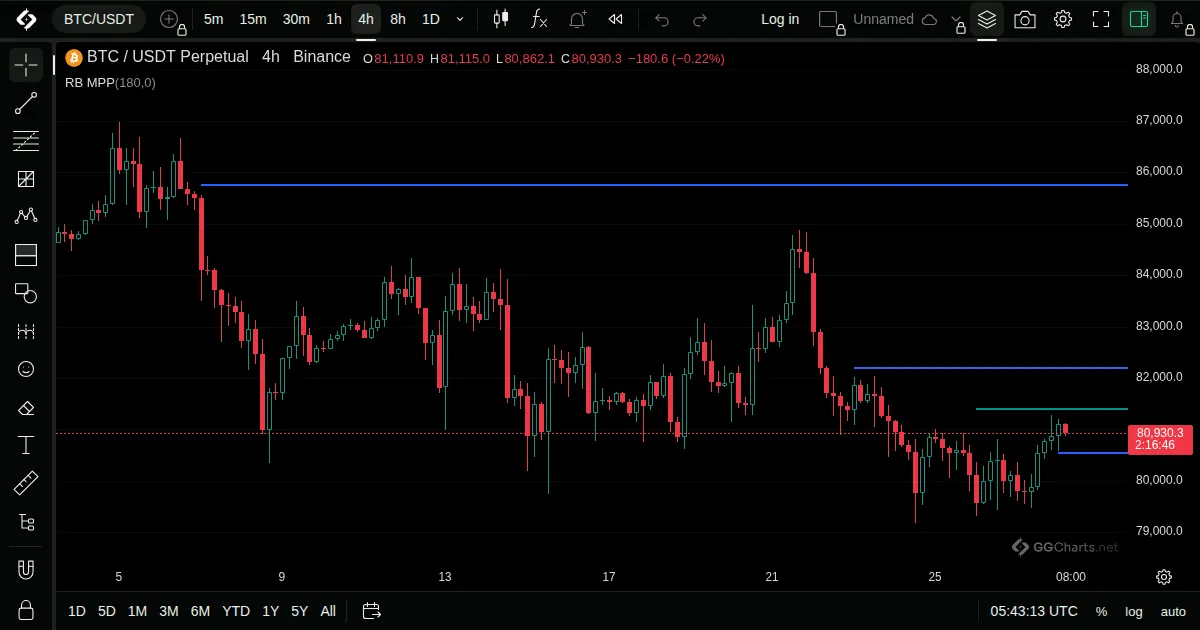Open the BTC/USDT symbol search
The width and height of the screenshot is (1200, 630).
pos(99,19)
